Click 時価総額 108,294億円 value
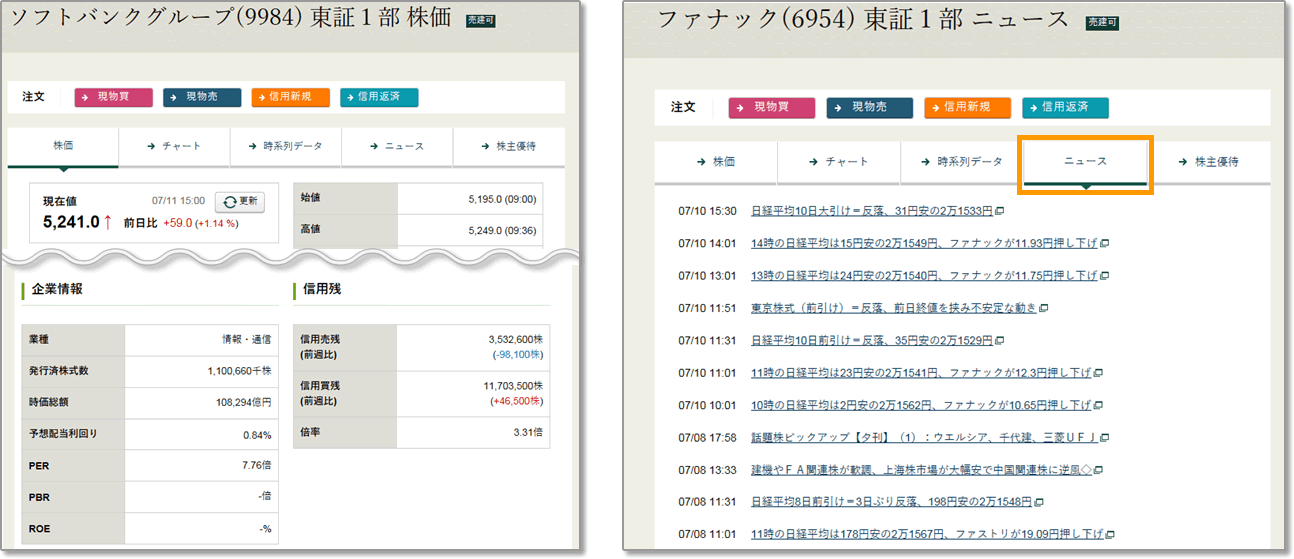The height and width of the screenshot is (559, 1294). coord(243,402)
